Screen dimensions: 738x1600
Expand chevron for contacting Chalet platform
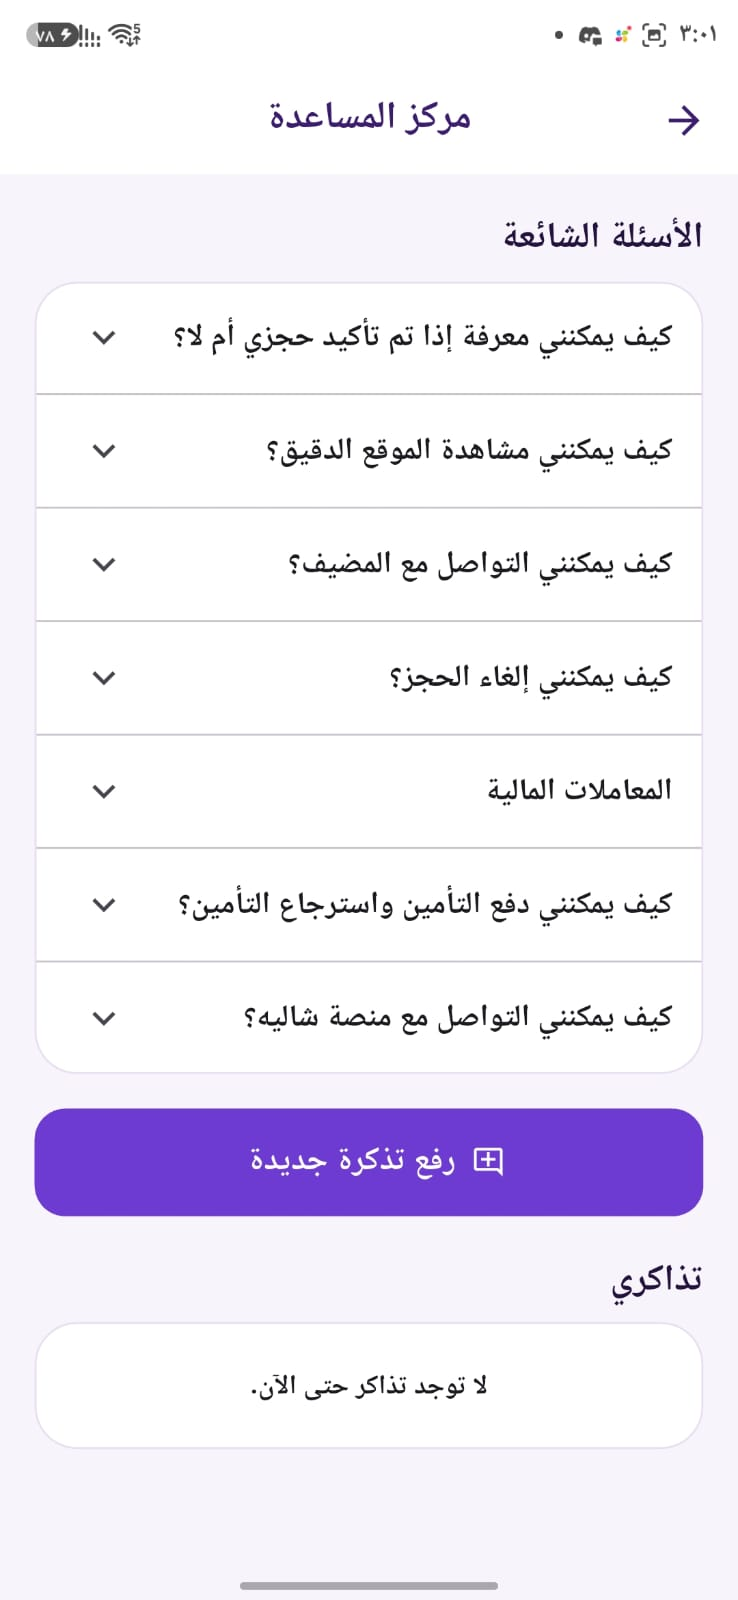(104, 1019)
